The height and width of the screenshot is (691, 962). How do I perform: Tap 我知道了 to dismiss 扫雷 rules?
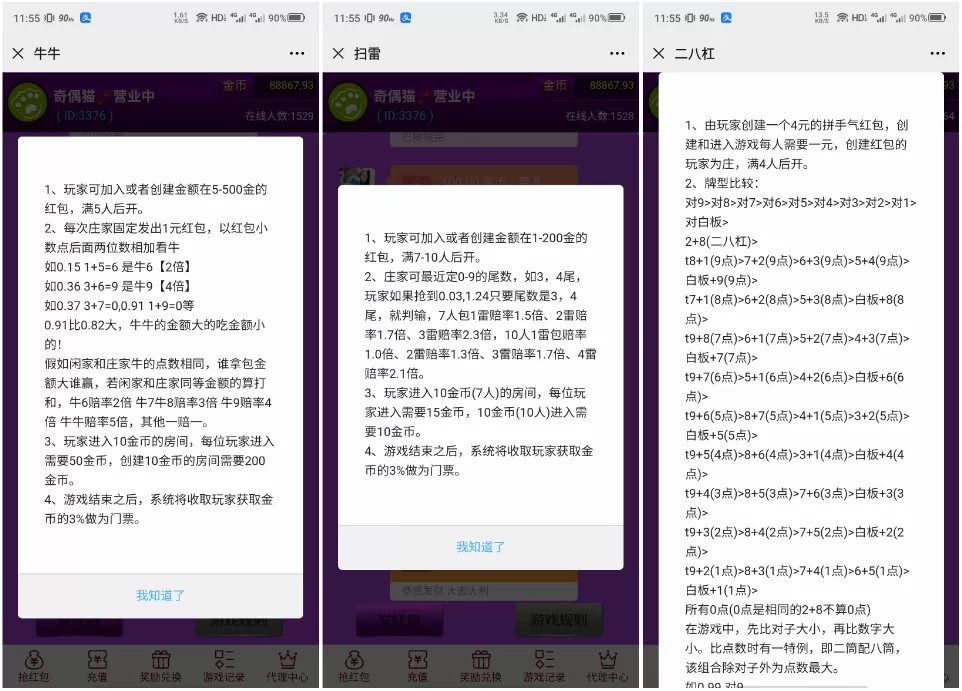(481, 547)
